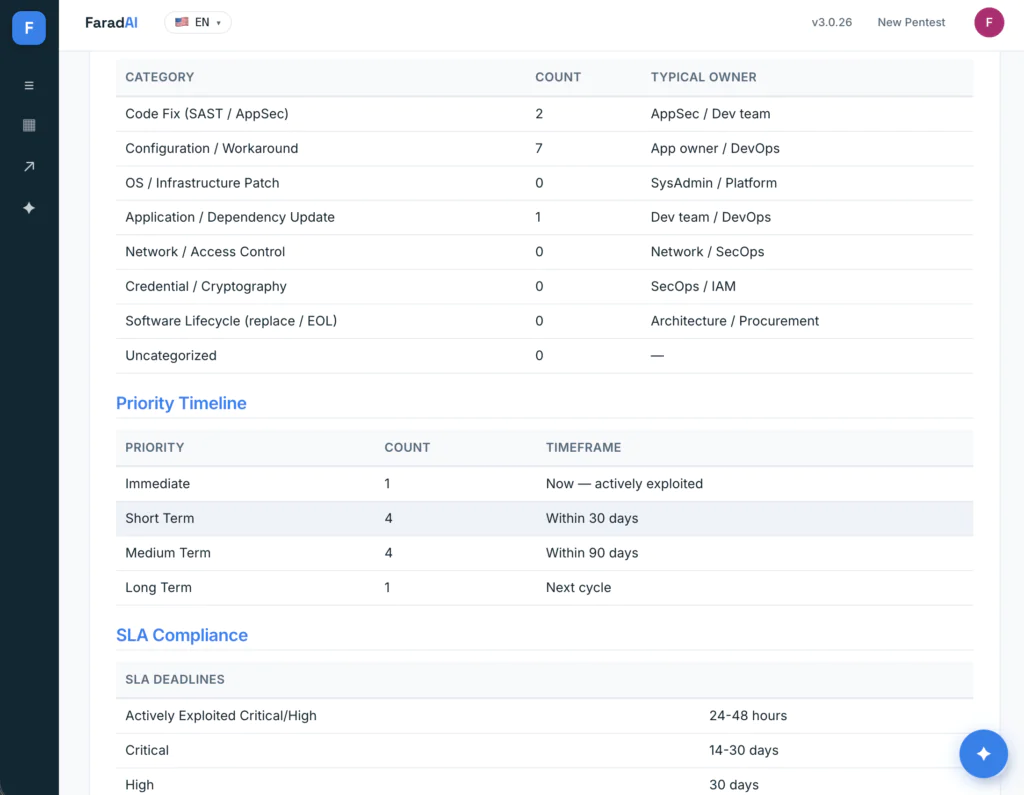This screenshot has width=1024, height=795.
Task: Click the TIMEFRAME column header
Action: coord(583,447)
